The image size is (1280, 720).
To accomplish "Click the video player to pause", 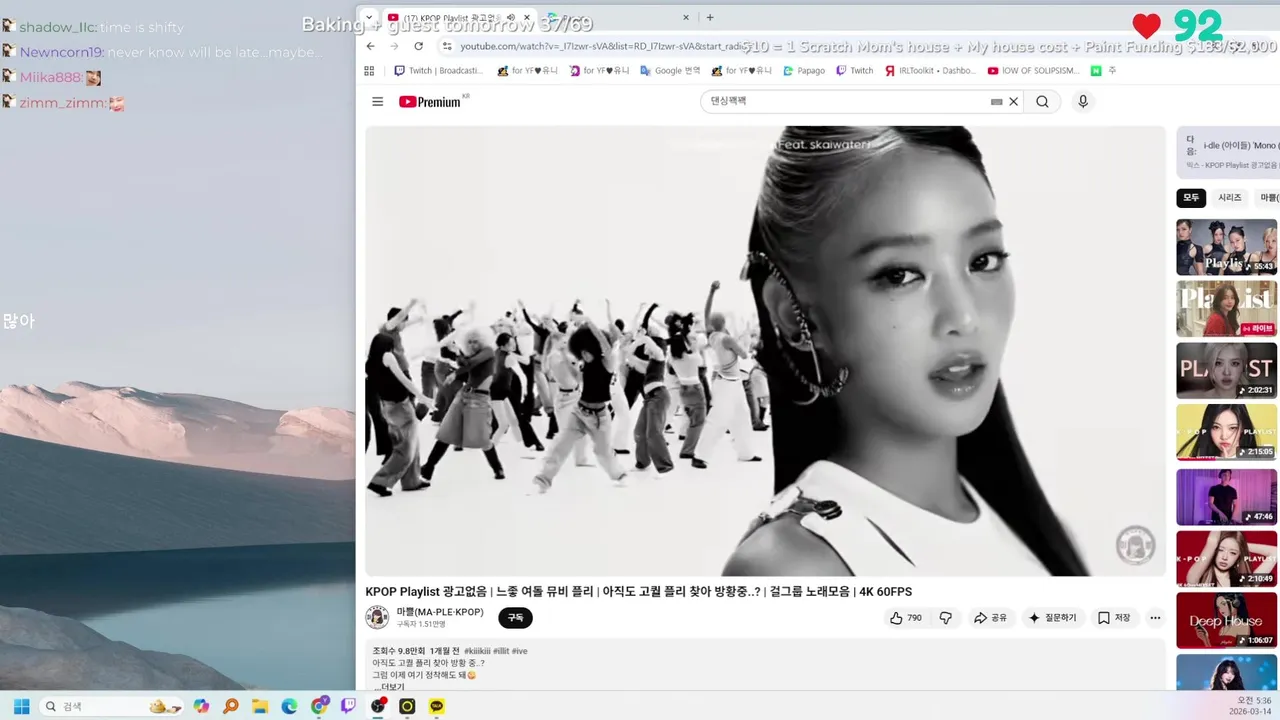I will (765, 350).
